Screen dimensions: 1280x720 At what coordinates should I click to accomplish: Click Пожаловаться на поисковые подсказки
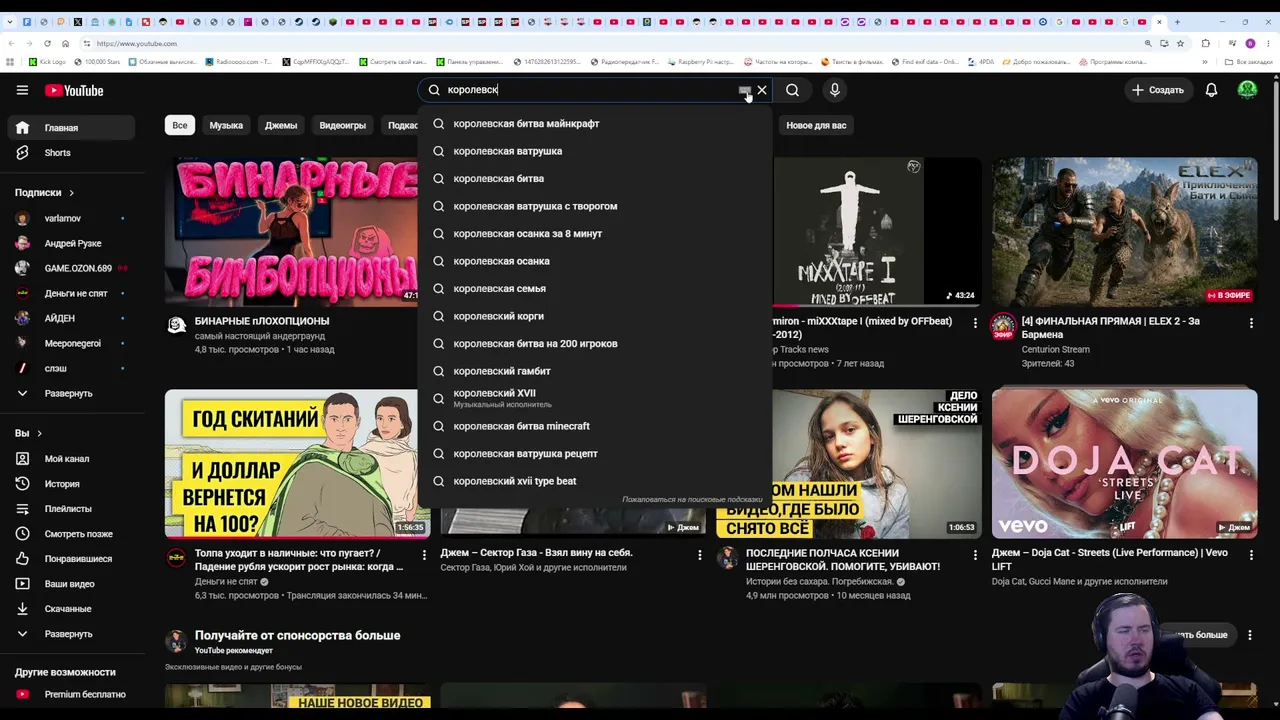pos(692,499)
